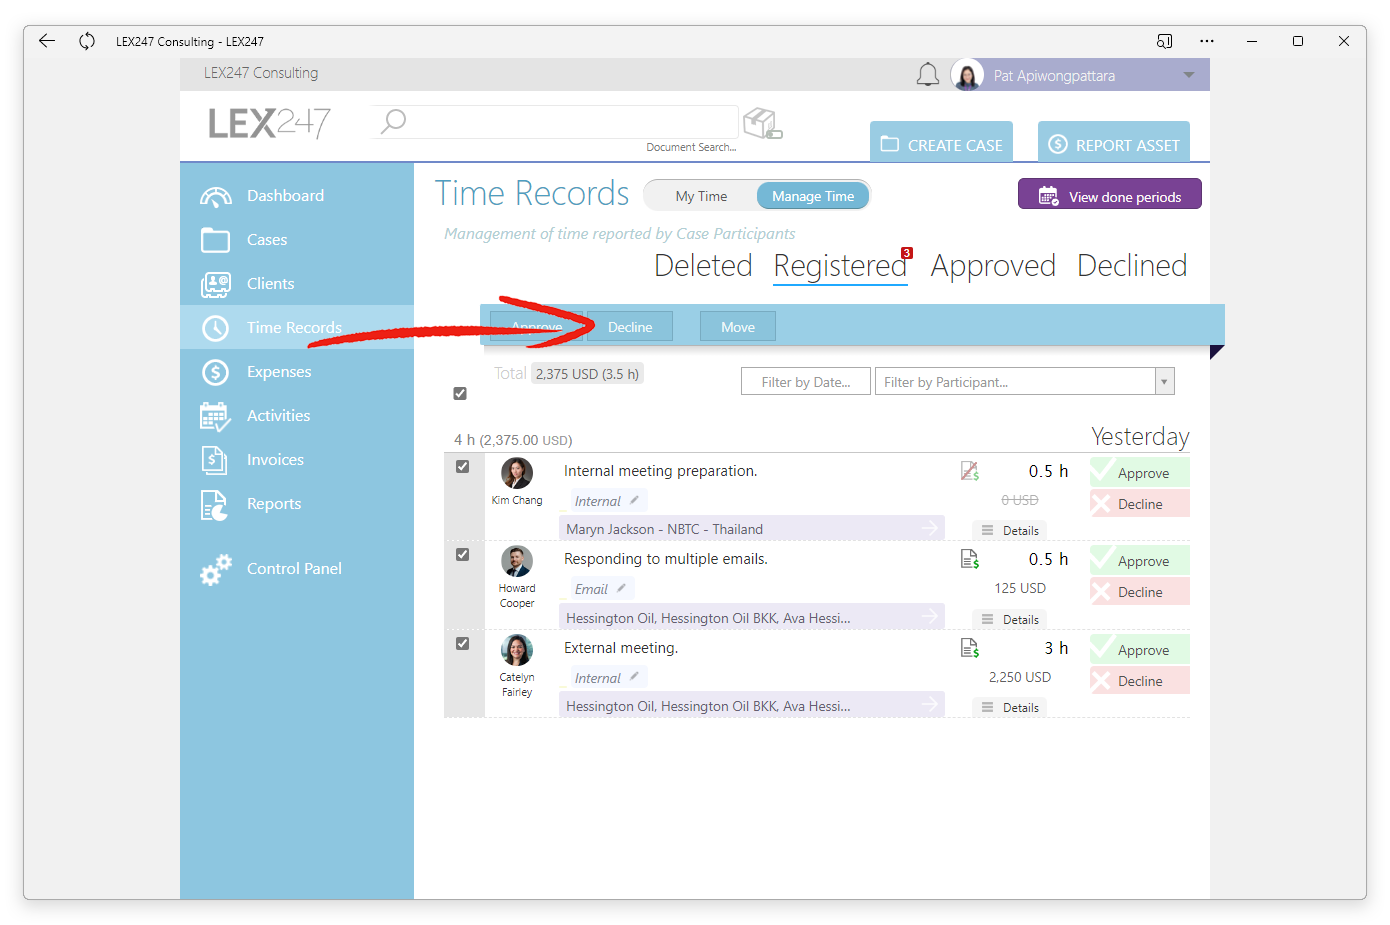Click the back arrow in title bar
Viewport: 1390px width, 925px height.
coord(47,41)
